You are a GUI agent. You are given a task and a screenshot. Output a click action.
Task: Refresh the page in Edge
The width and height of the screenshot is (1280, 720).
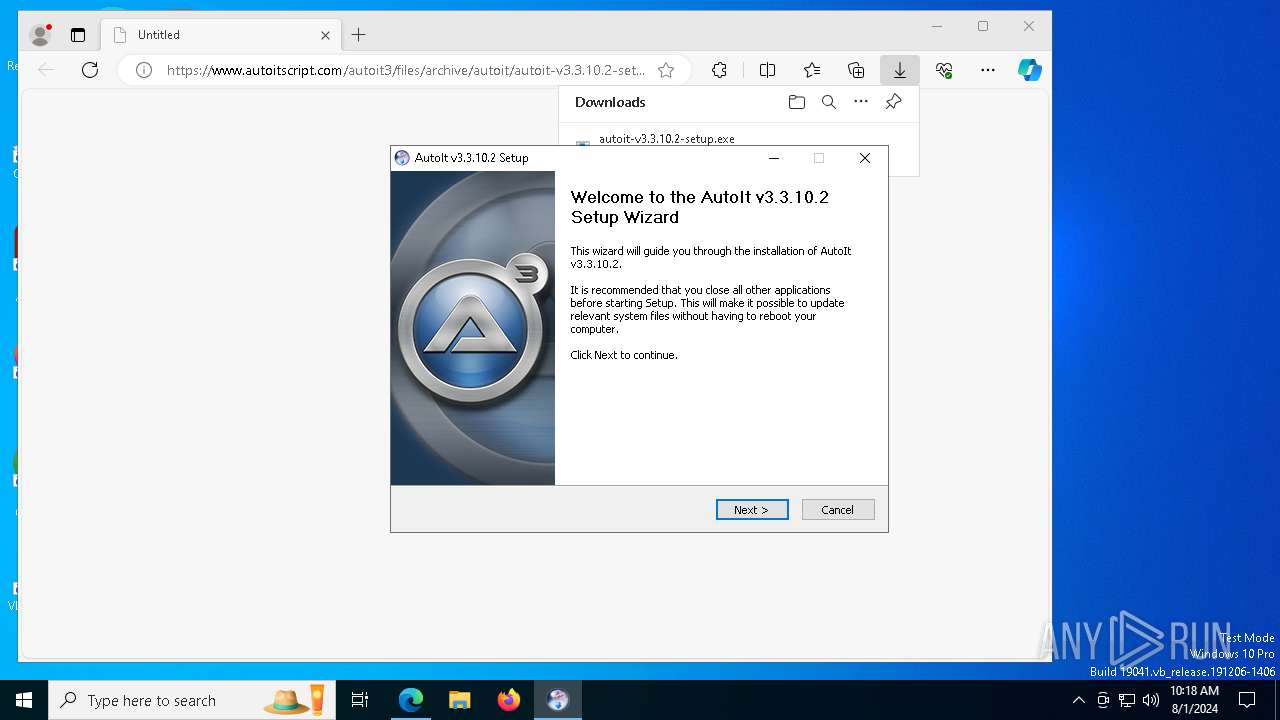tap(90, 70)
